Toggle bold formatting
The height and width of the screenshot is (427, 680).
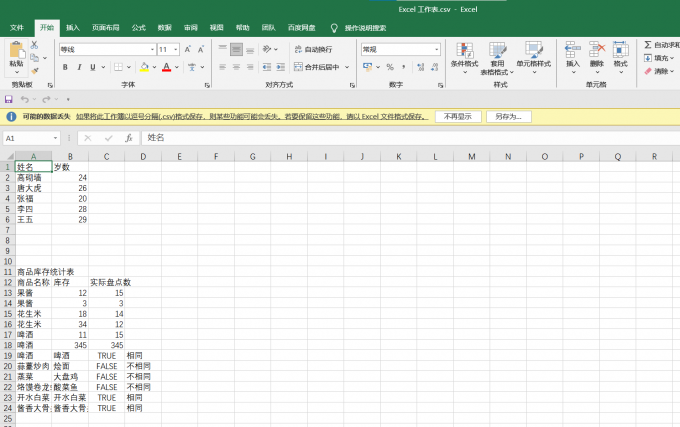coord(65,67)
